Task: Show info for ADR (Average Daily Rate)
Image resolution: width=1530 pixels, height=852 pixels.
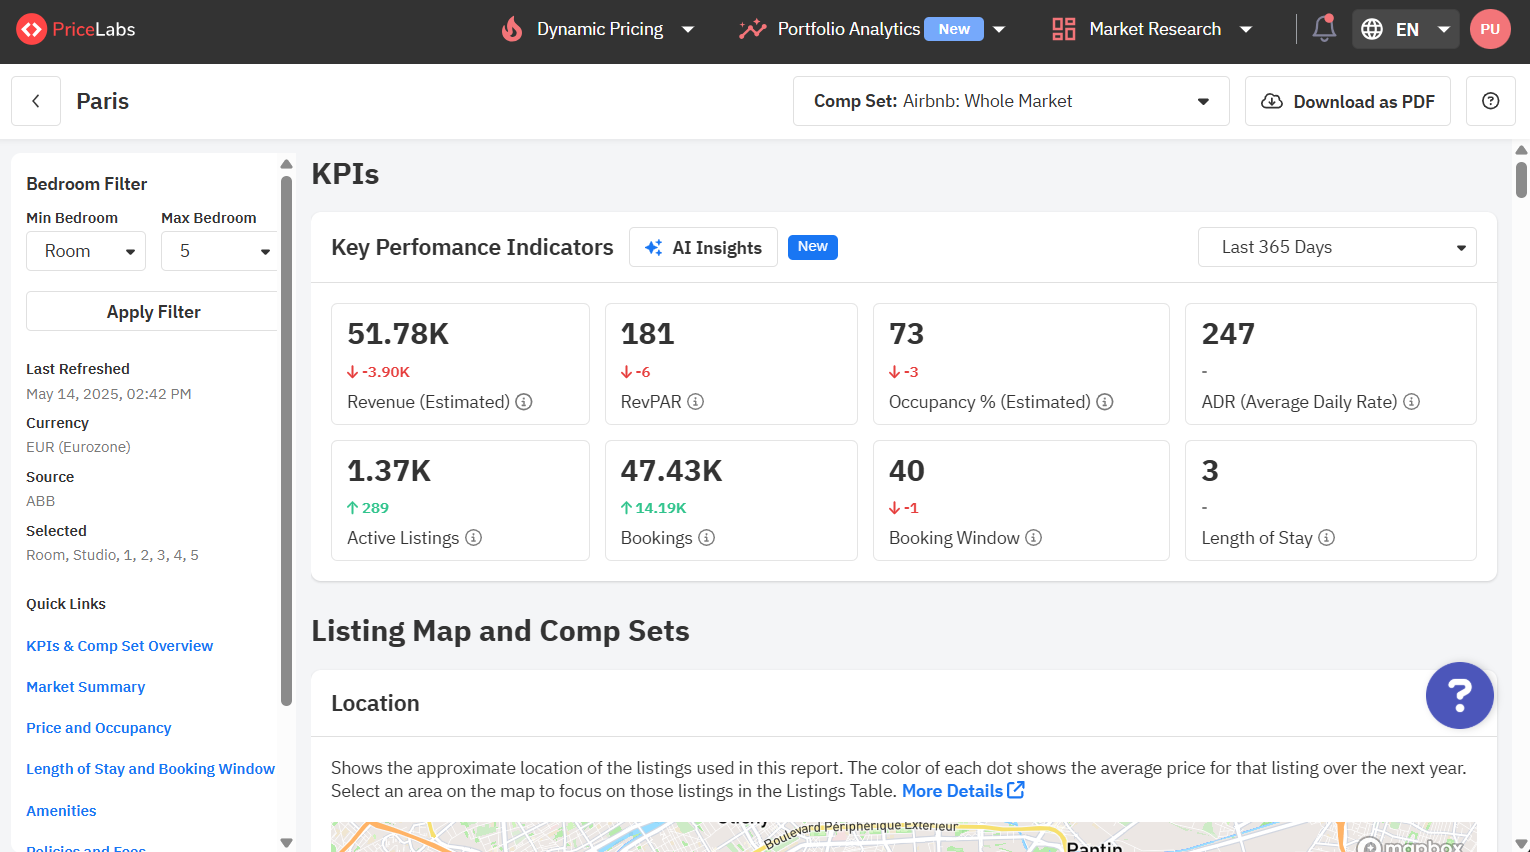Action: (x=1411, y=402)
